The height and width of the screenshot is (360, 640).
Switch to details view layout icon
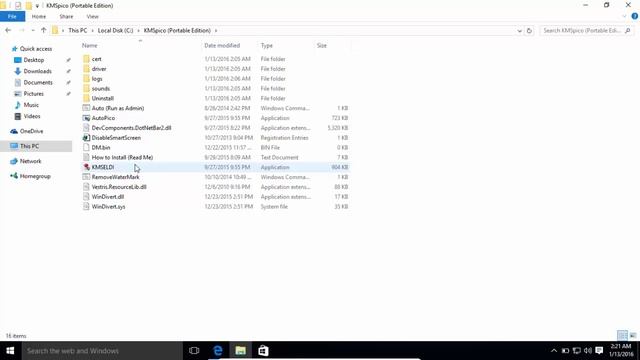[622, 336]
